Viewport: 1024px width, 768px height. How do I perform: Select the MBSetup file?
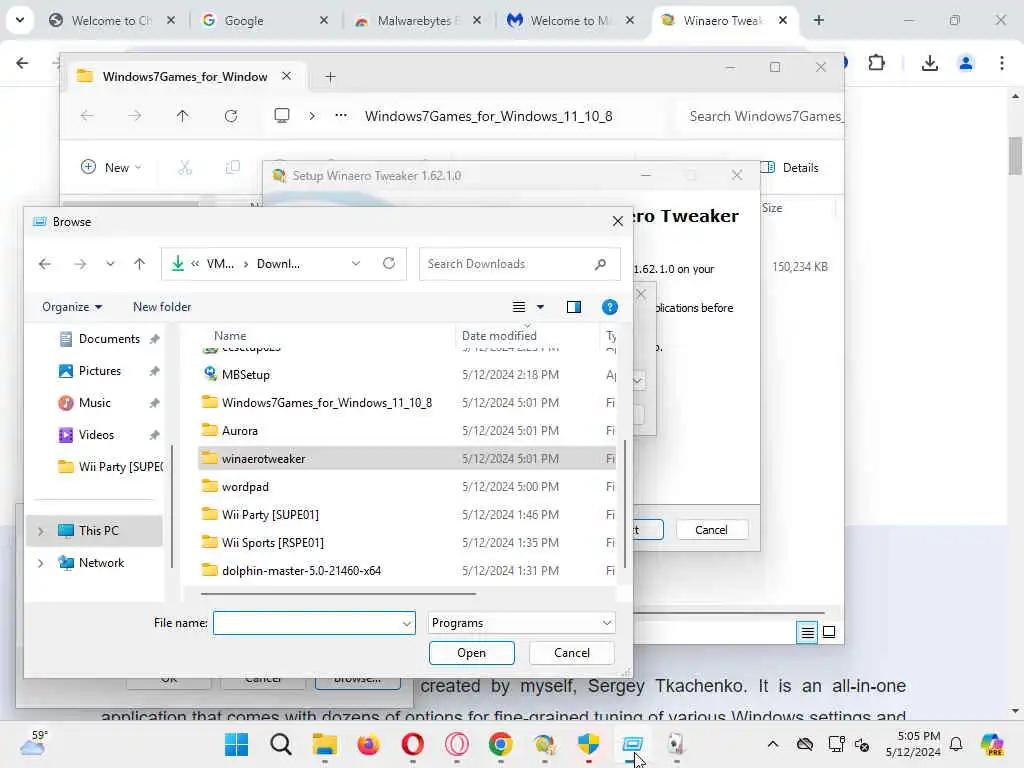click(246, 375)
